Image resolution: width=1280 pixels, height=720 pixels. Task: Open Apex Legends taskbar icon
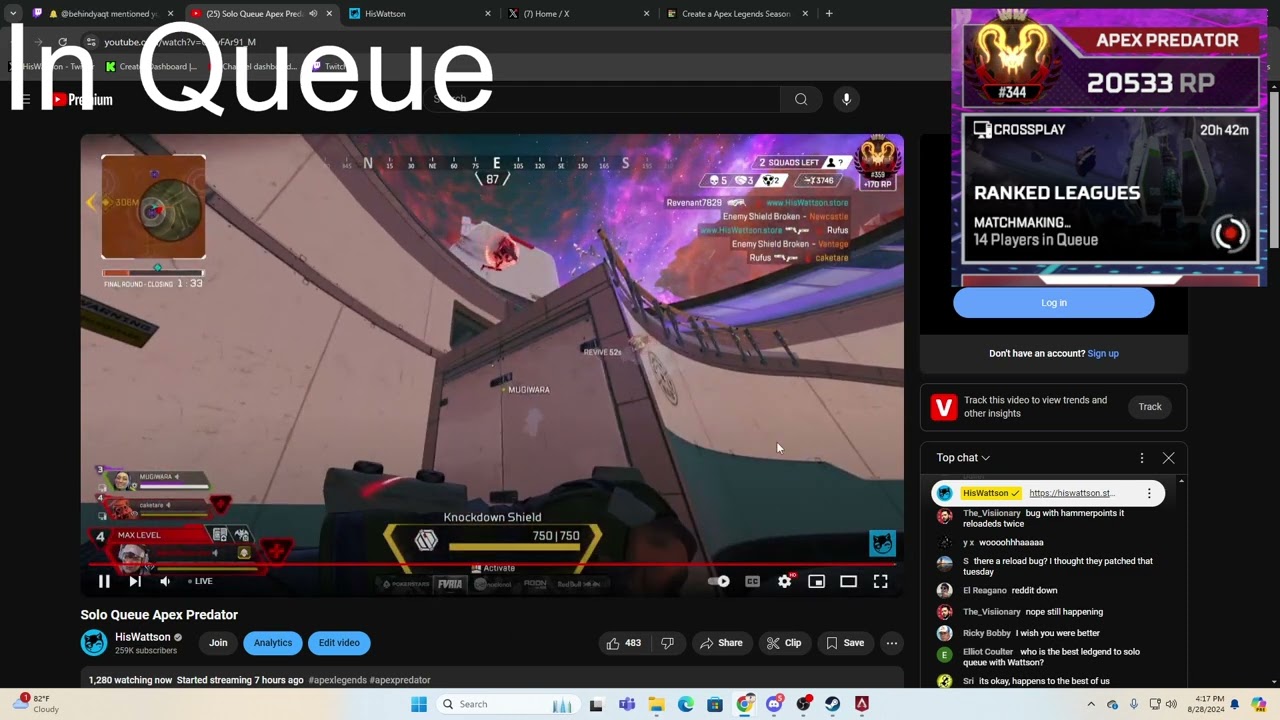click(861, 704)
